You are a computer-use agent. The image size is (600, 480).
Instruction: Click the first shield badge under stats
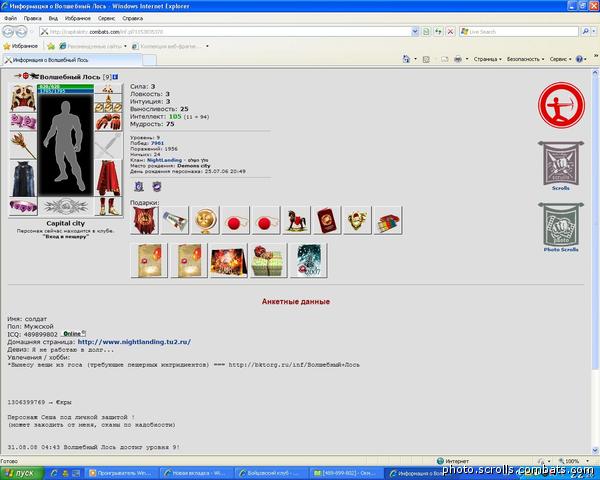coord(139,186)
